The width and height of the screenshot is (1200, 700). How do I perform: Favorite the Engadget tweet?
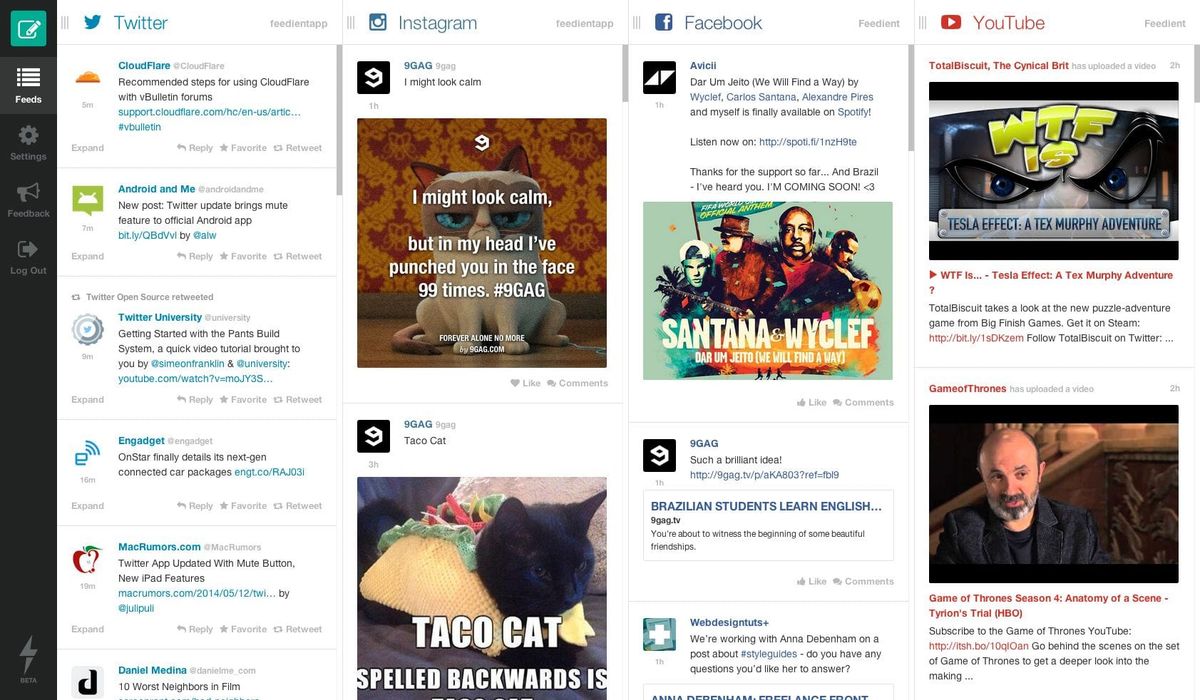[x=243, y=506]
